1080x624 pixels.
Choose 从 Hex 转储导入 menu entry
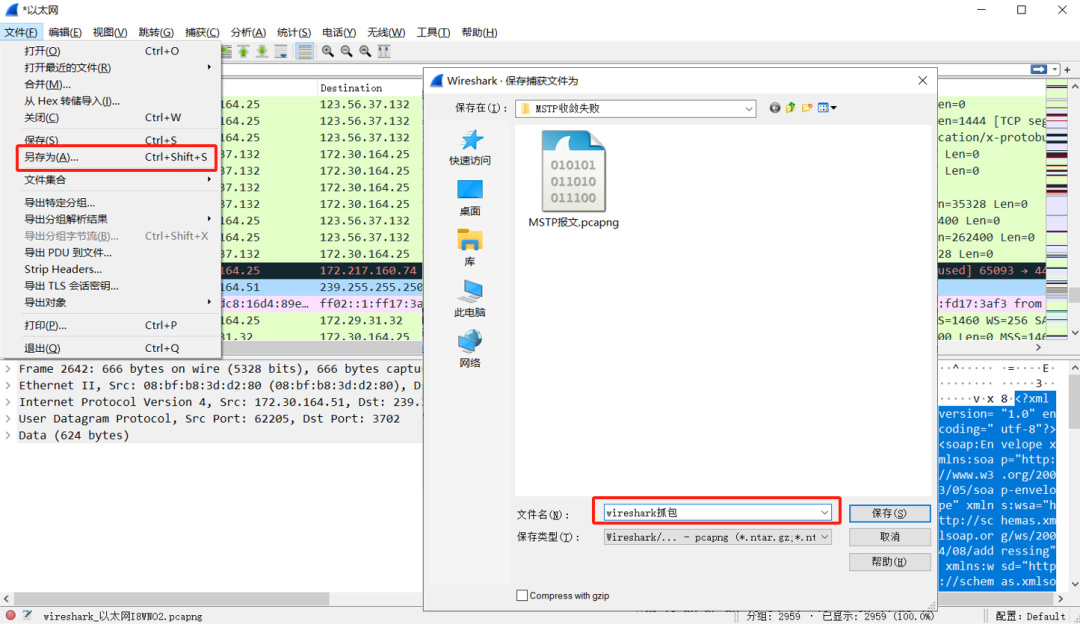[x=110, y=101]
